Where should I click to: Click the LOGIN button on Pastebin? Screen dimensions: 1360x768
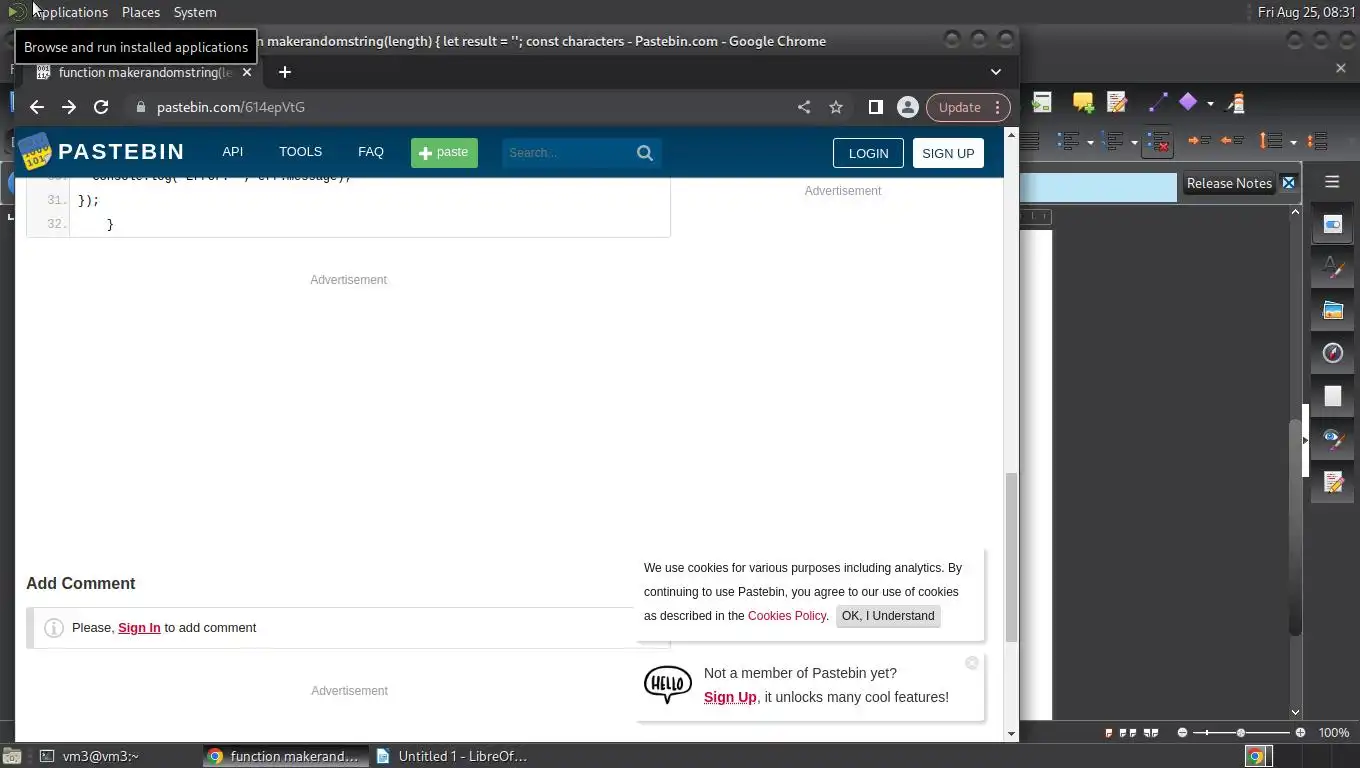coord(868,153)
